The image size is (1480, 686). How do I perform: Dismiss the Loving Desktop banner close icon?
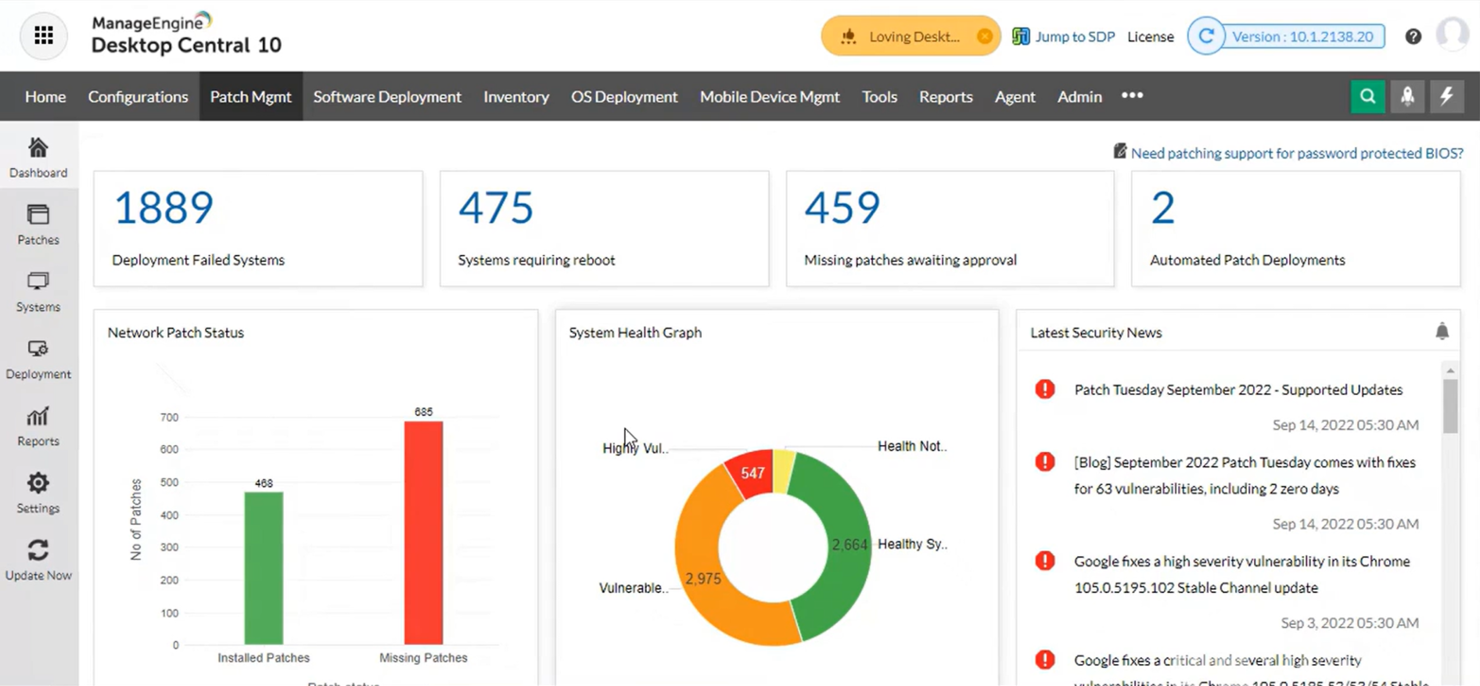click(984, 37)
